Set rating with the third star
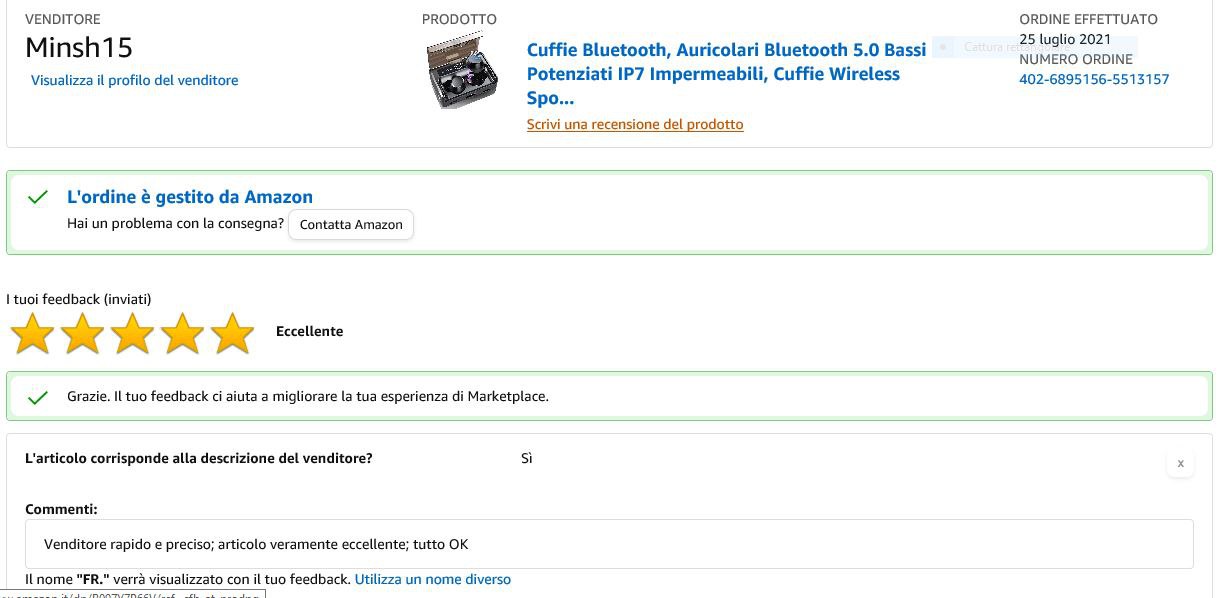The image size is (1217, 598). [x=132, y=333]
